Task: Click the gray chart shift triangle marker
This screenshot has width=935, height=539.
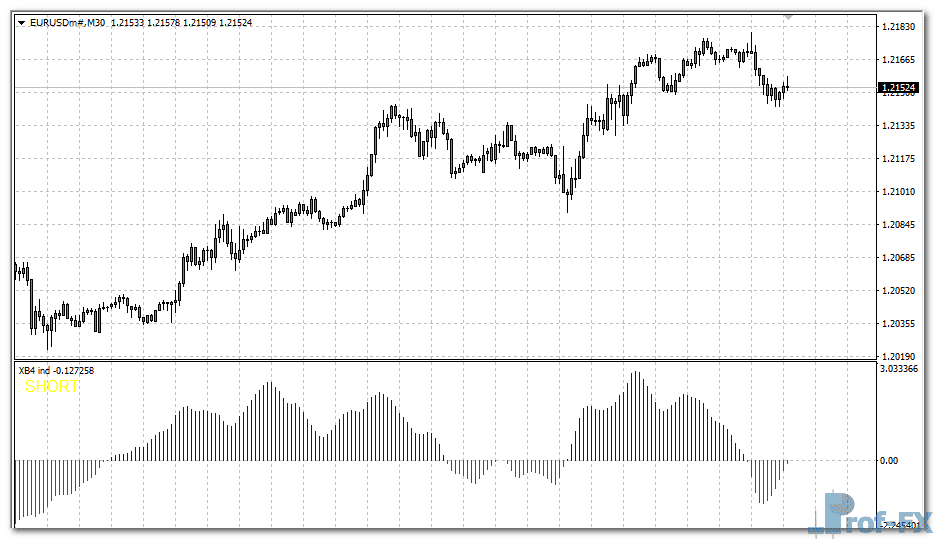Action: [789, 17]
